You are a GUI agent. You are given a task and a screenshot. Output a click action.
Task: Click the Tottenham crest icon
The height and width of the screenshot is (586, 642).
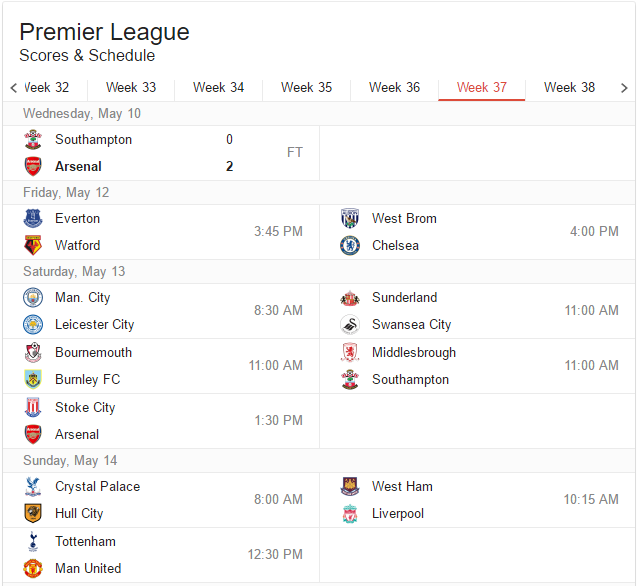tap(33, 542)
